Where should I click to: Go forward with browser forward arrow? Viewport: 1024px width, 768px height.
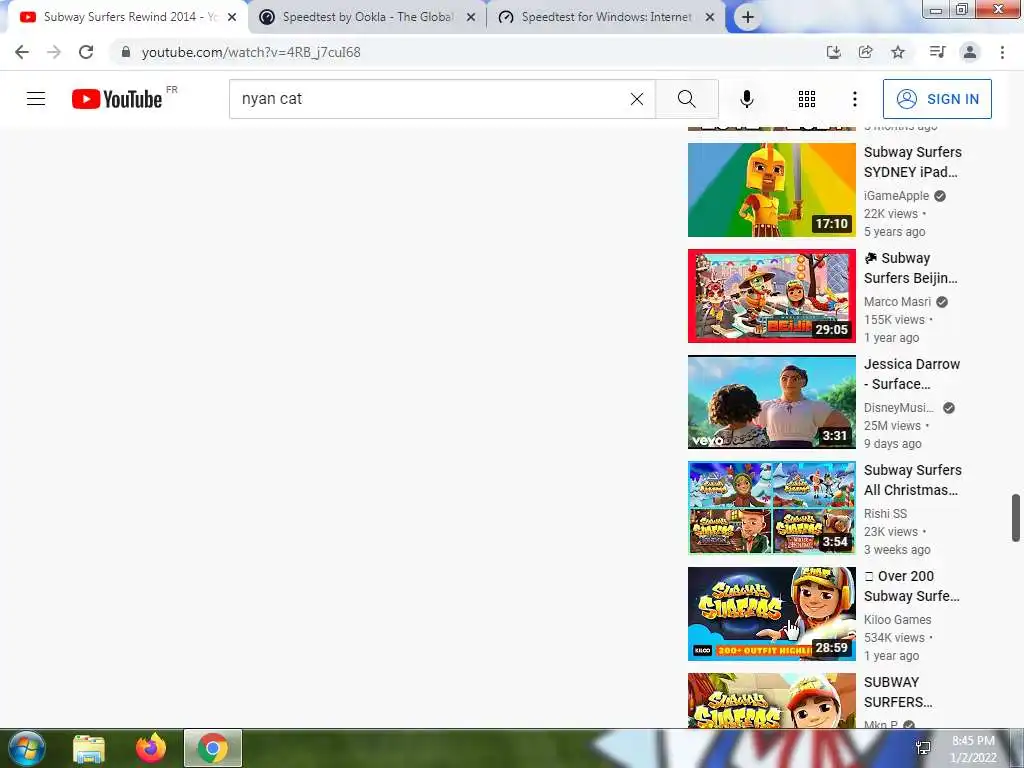[x=54, y=52]
